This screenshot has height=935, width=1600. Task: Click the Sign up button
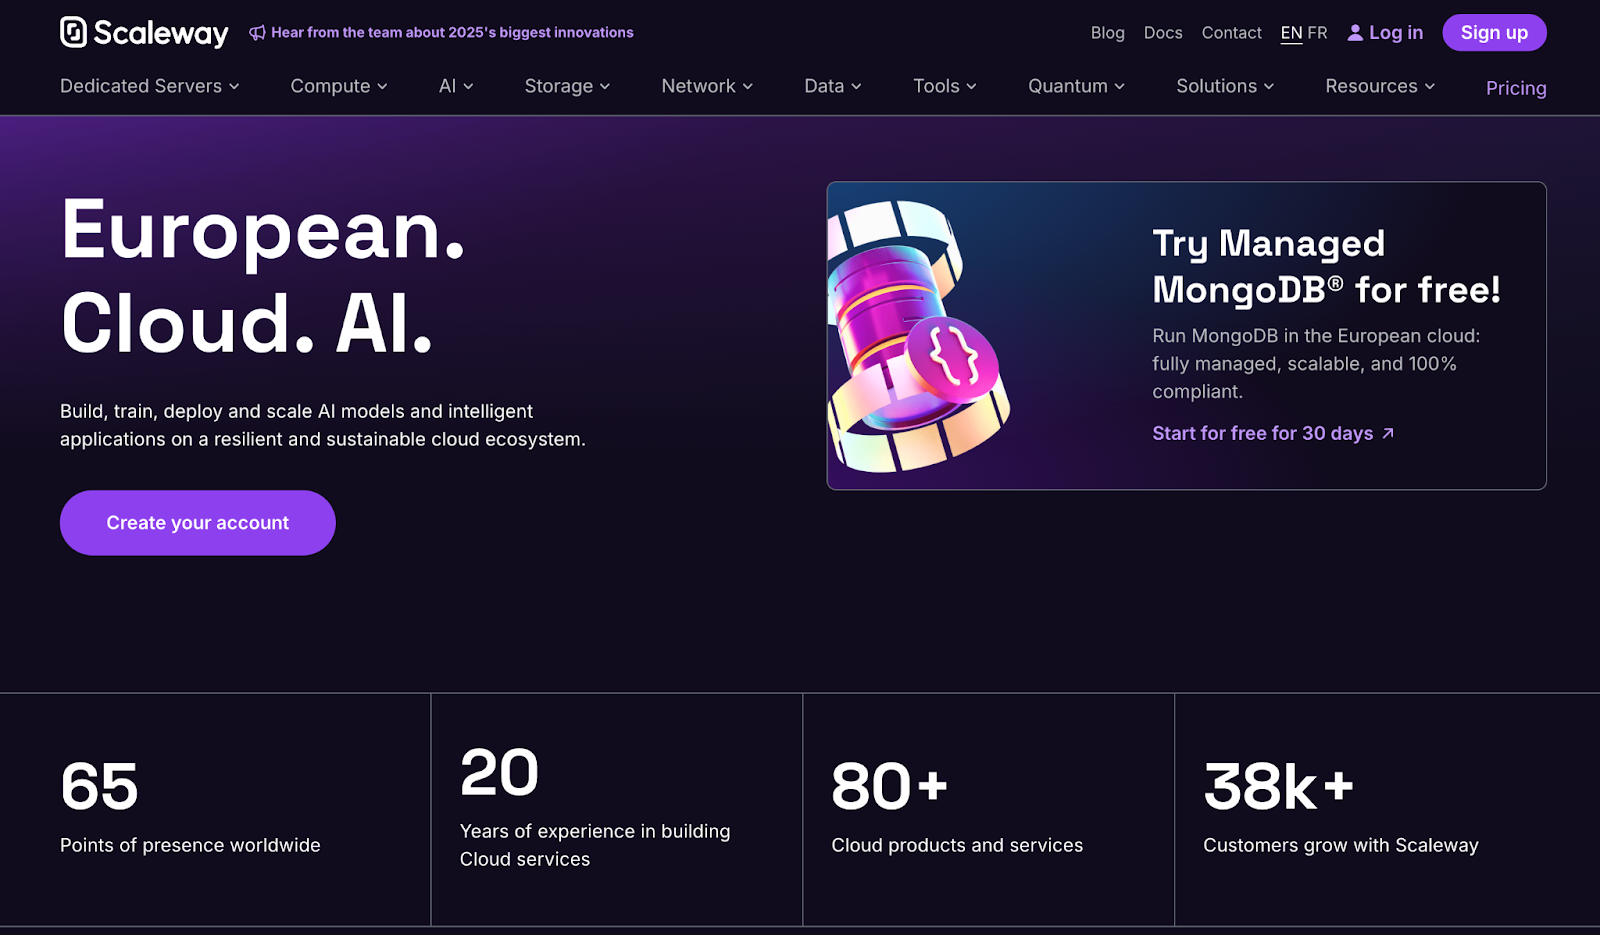pos(1494,32)
